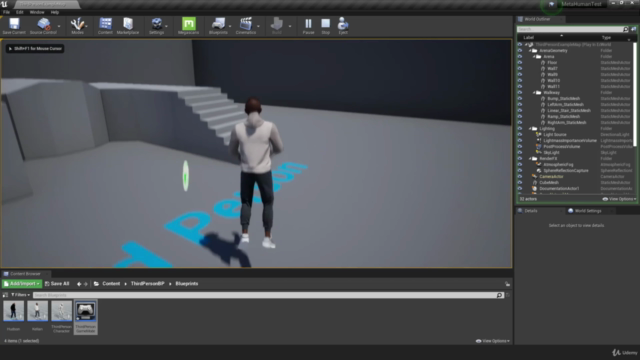Eject from the player controller
Viewport: 640px width, 360px height.
pos(343,26)
